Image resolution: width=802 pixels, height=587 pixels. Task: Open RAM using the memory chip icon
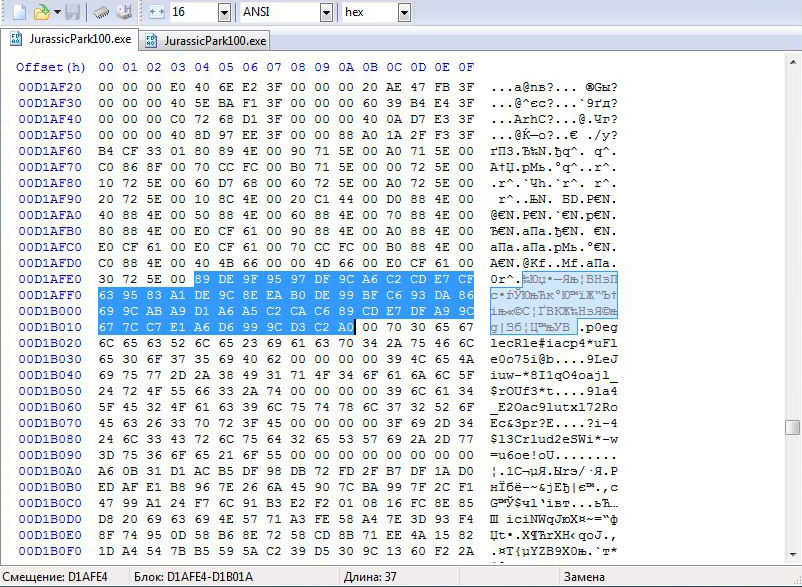click(102, 12)
